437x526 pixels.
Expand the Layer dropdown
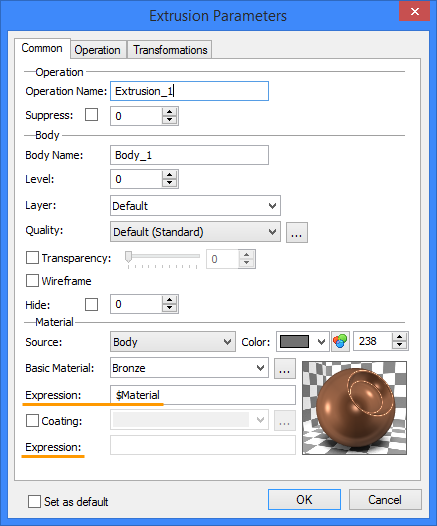(195, 206)
